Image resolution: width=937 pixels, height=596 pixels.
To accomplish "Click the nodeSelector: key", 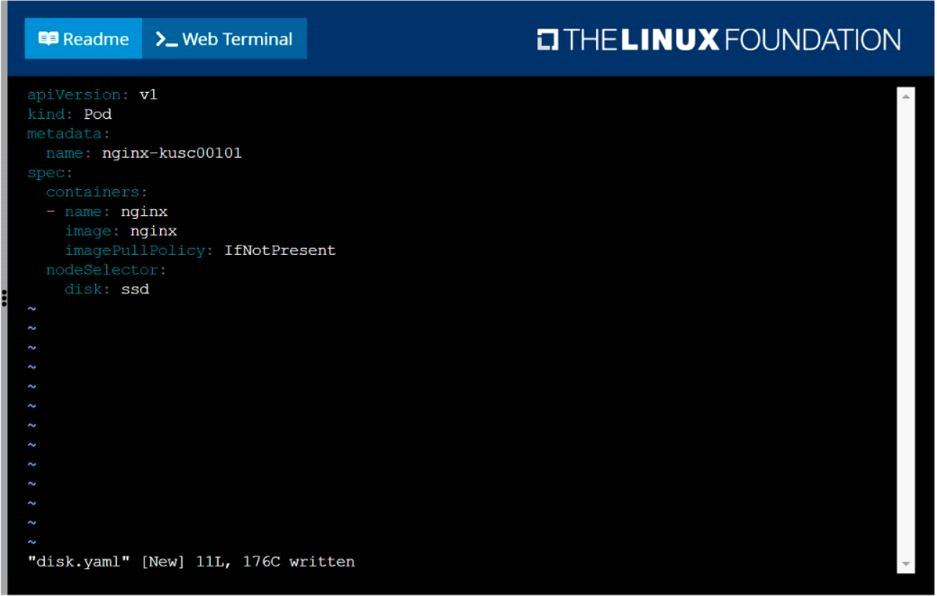I will (106, 270).
